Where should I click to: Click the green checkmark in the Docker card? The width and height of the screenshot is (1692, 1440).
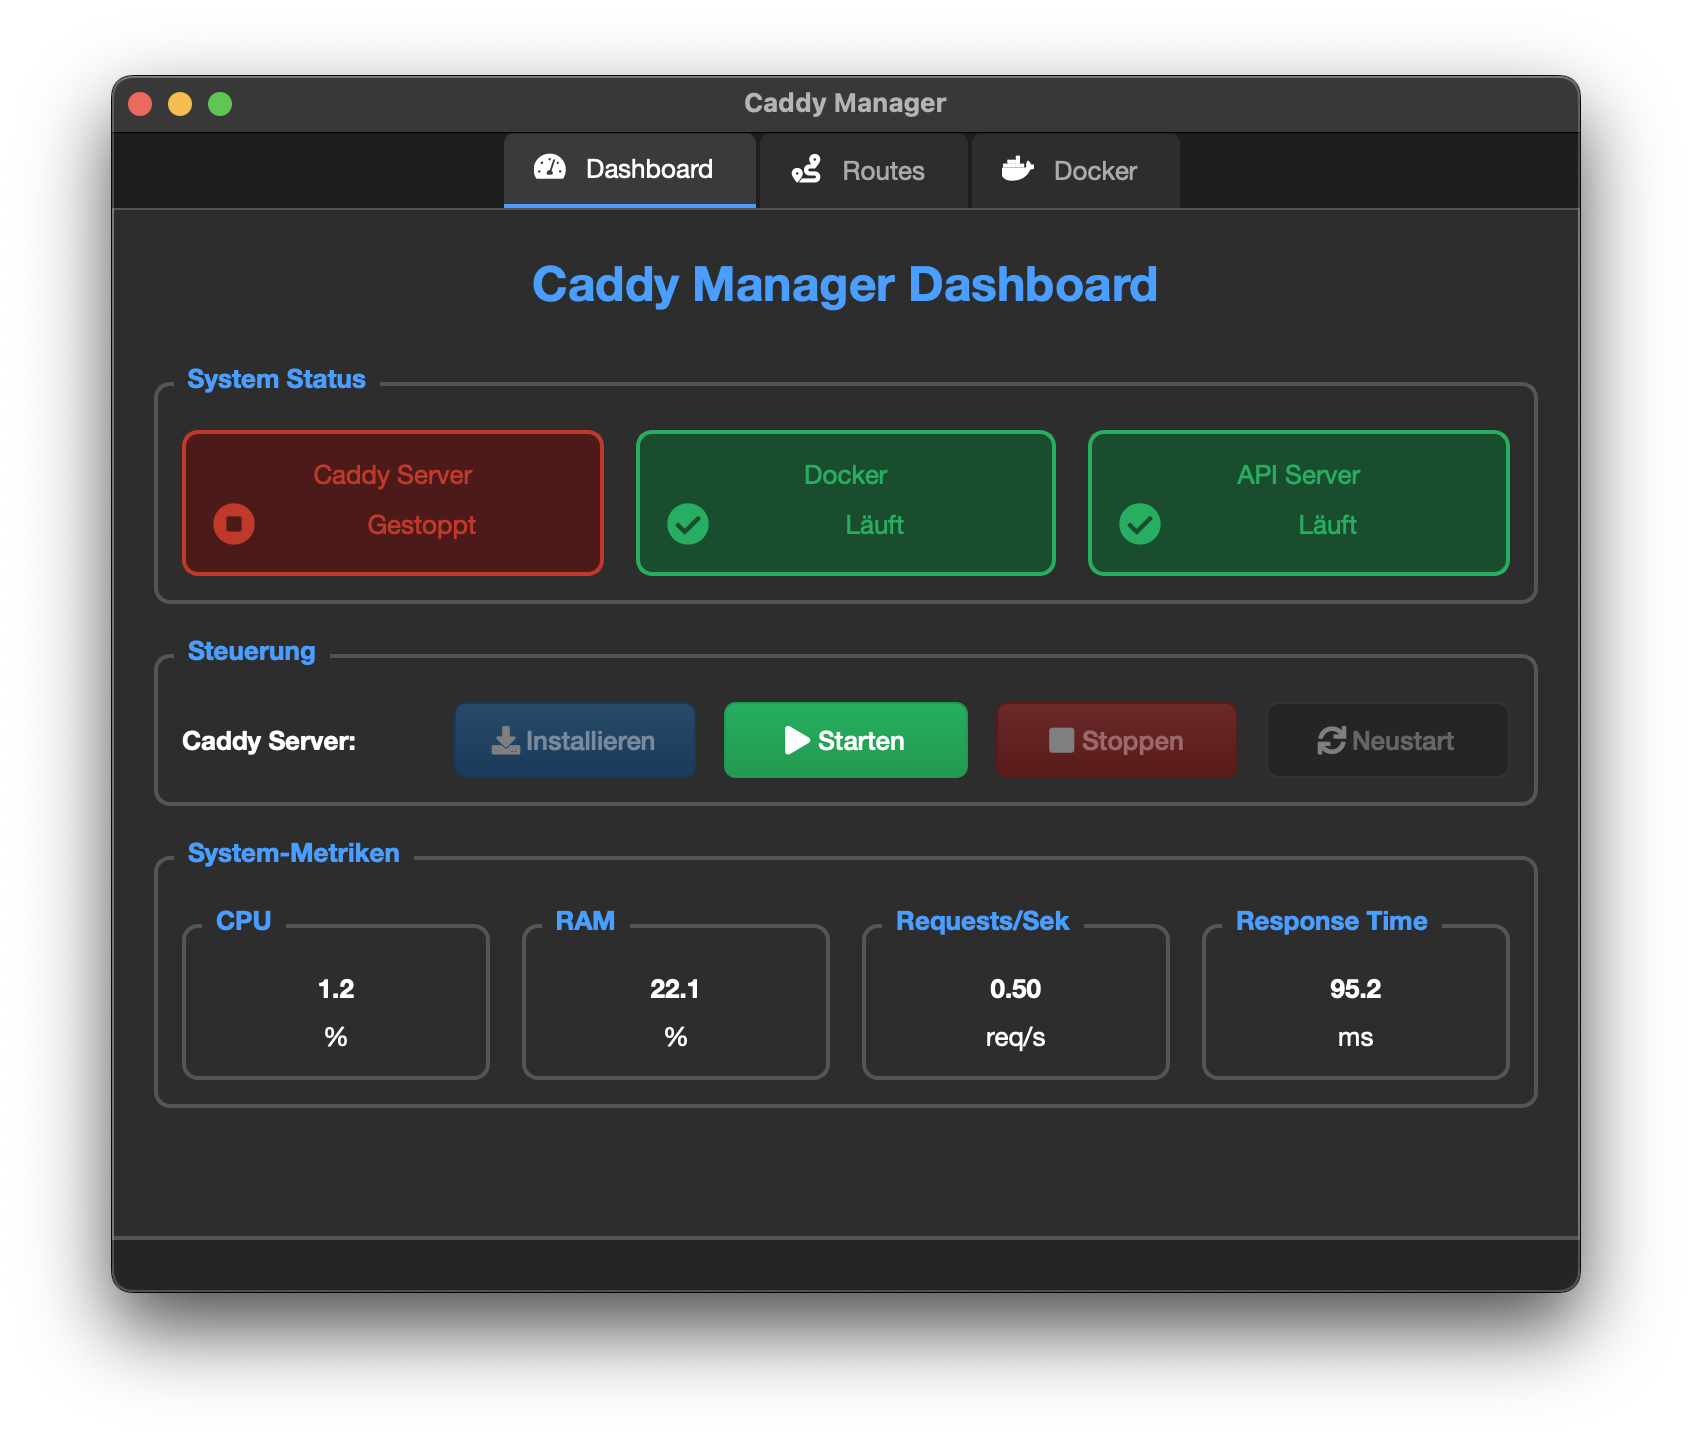coord(688,524)
